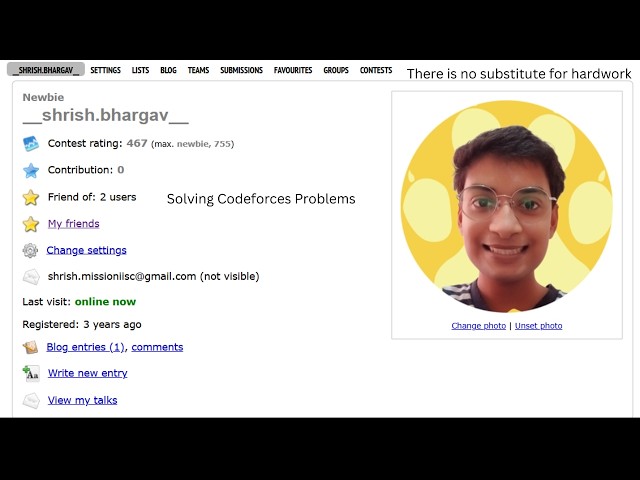The width and height of the screenshot is (640, 480).
Task: Open the _SHRISH.BHARGAV_ profile tab
Action: tap(46, 70)
